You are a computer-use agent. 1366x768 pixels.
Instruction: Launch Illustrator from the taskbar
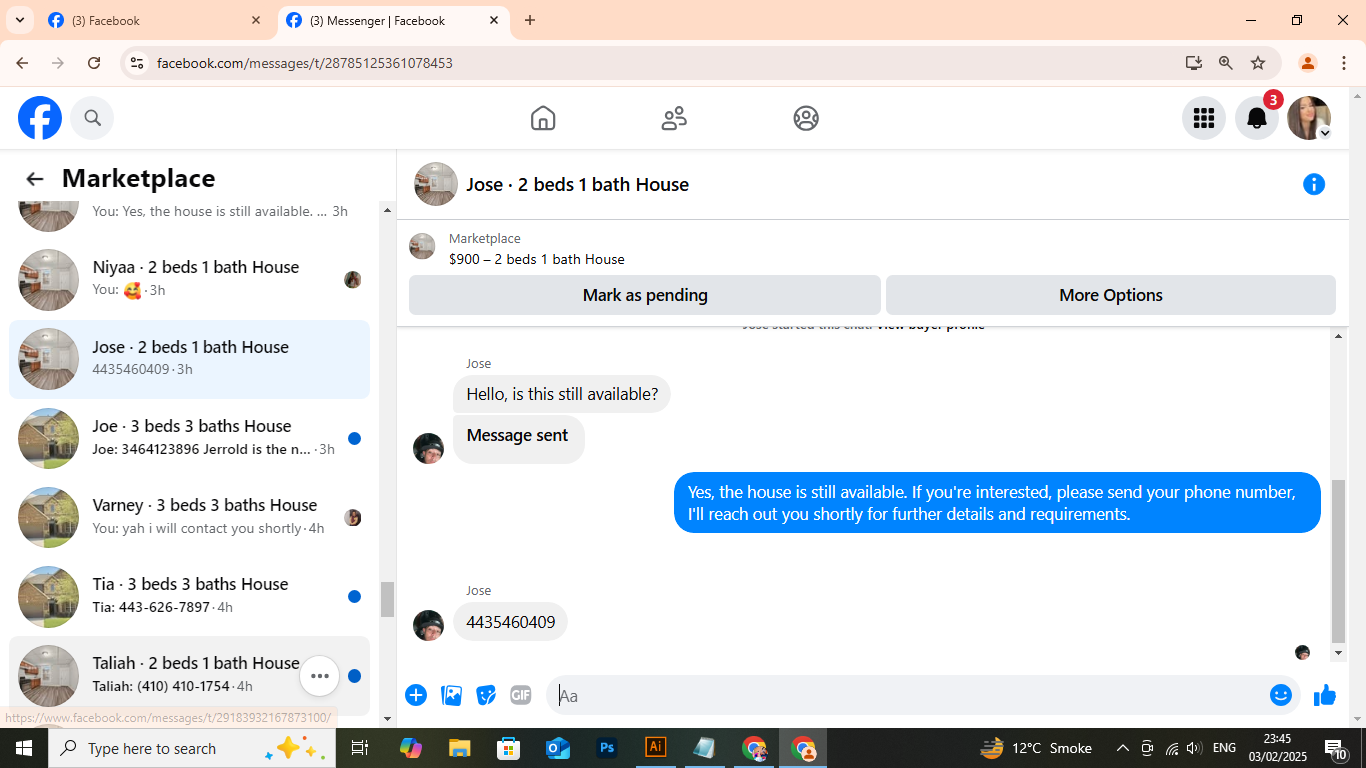[x=656, y=748]
